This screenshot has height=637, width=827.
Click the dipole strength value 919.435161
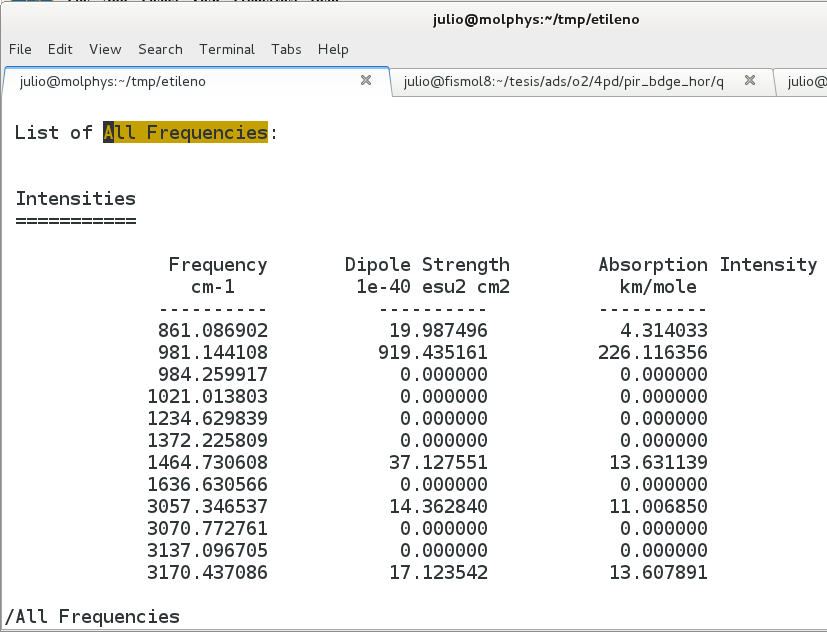tap(438, 352)
